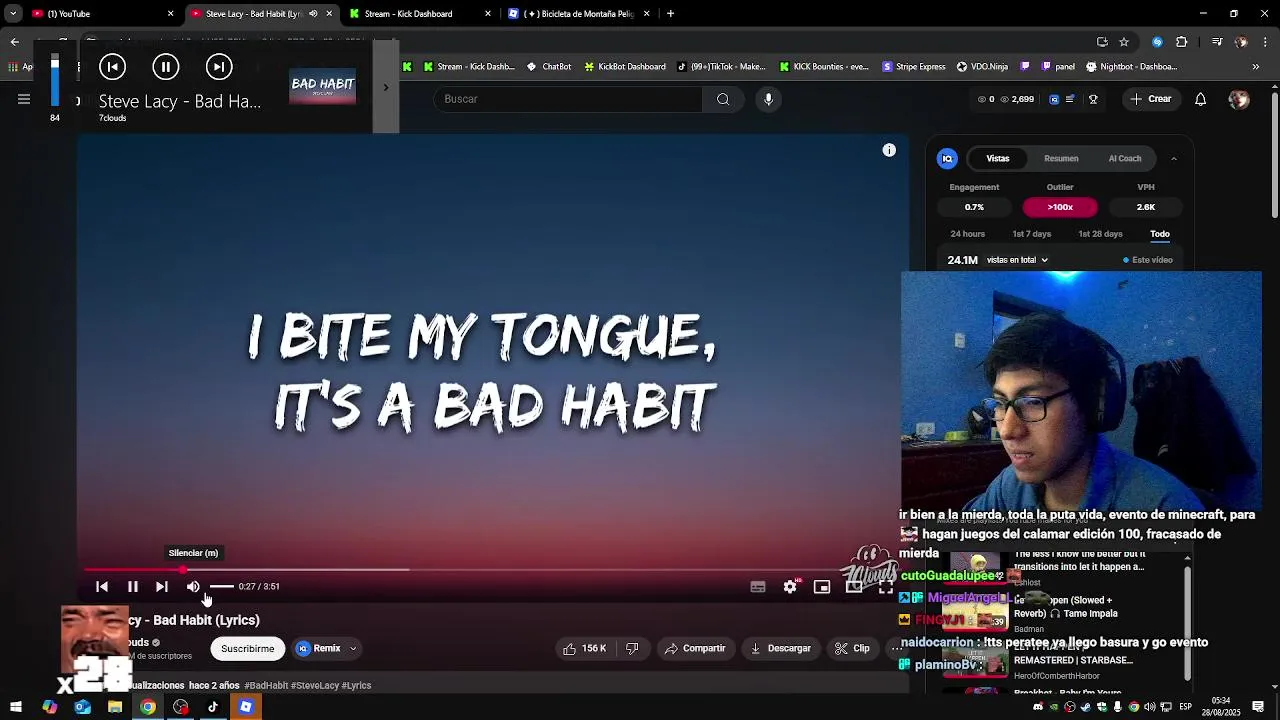The width and height of the screenshot is (1280, 720).
Task: Adjust the YouTube volume slider
Action: (x=221, y=587)
